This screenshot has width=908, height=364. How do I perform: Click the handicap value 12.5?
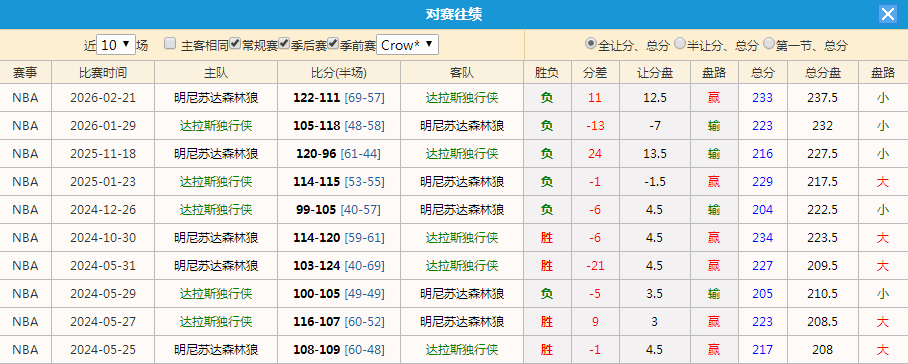click(x=655, y=98)
